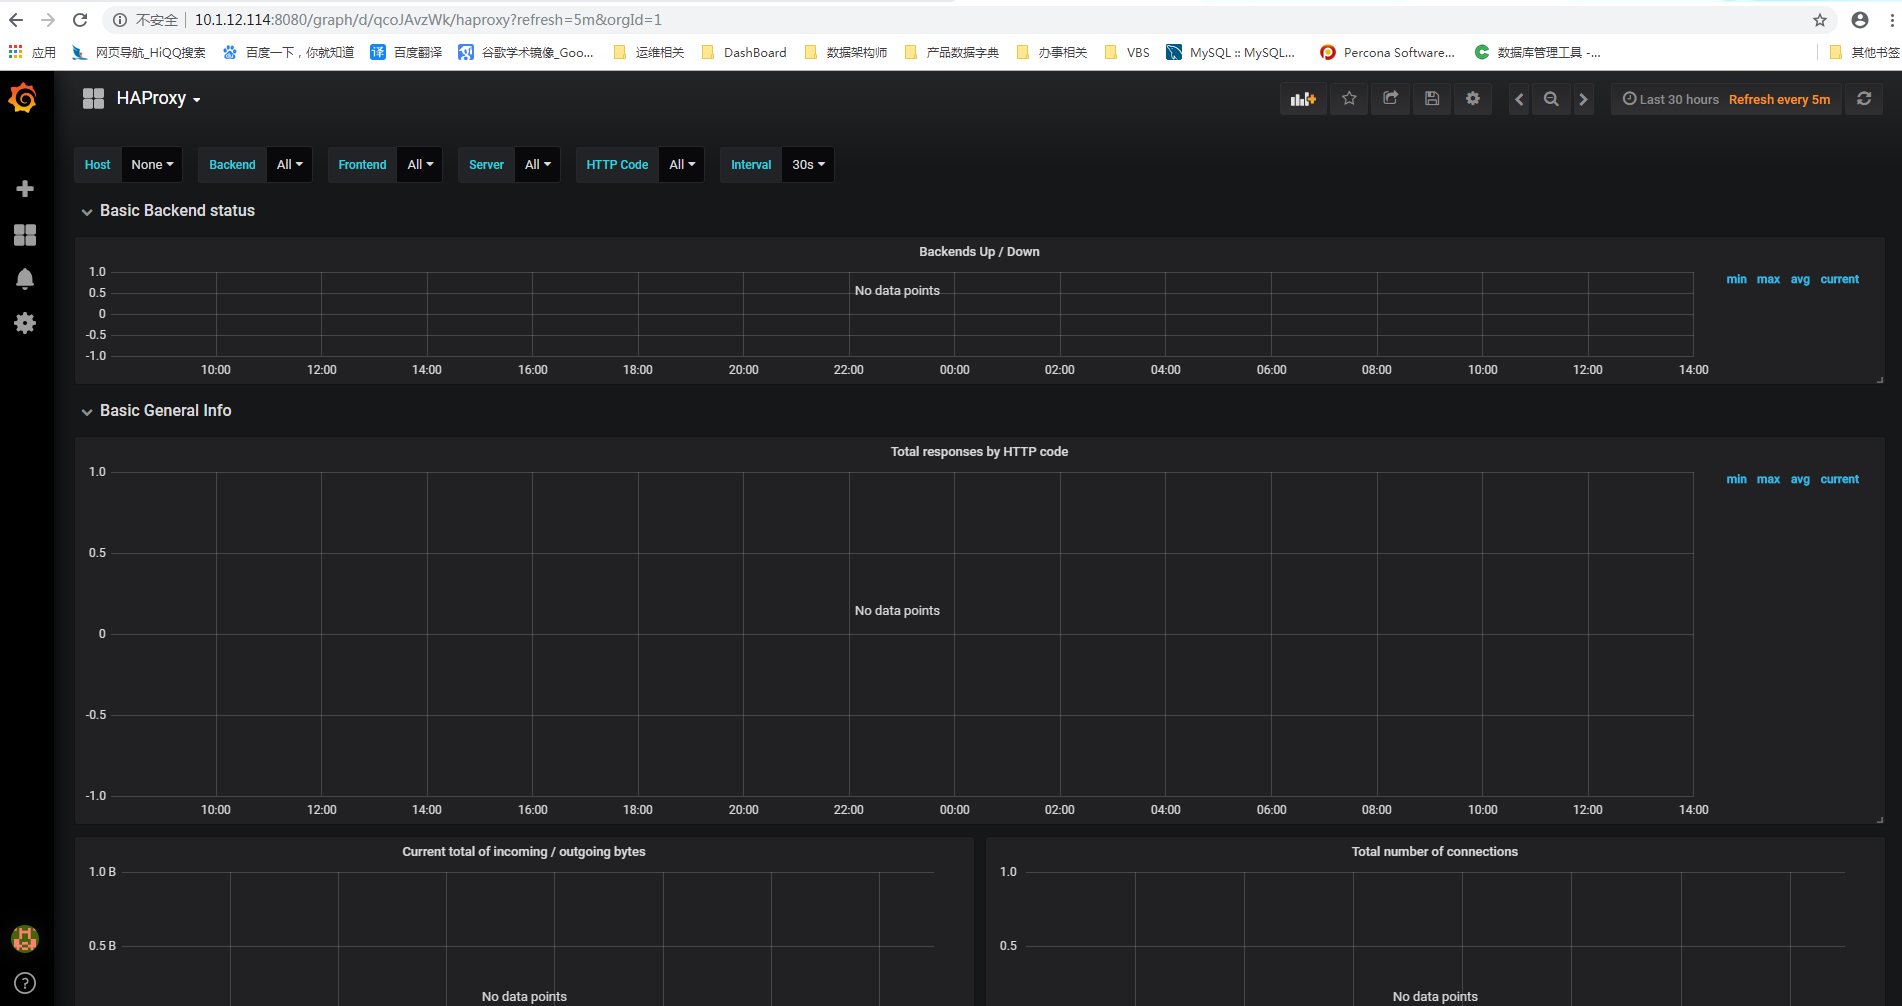Open the DashBoard bookmark folder
This screenshot has height=1006, width=1902.
[744, 52]
